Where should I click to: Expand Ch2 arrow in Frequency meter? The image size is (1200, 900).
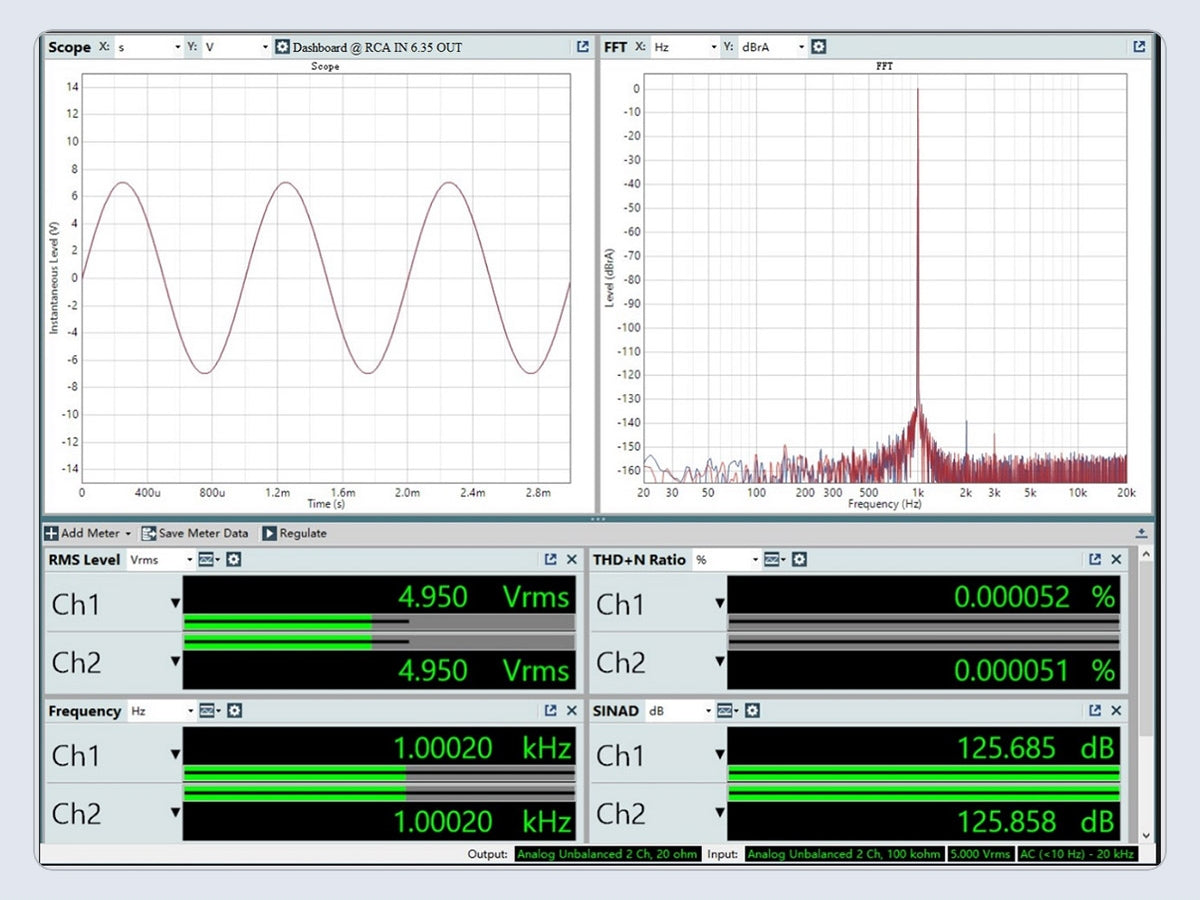tap(176, 812)
